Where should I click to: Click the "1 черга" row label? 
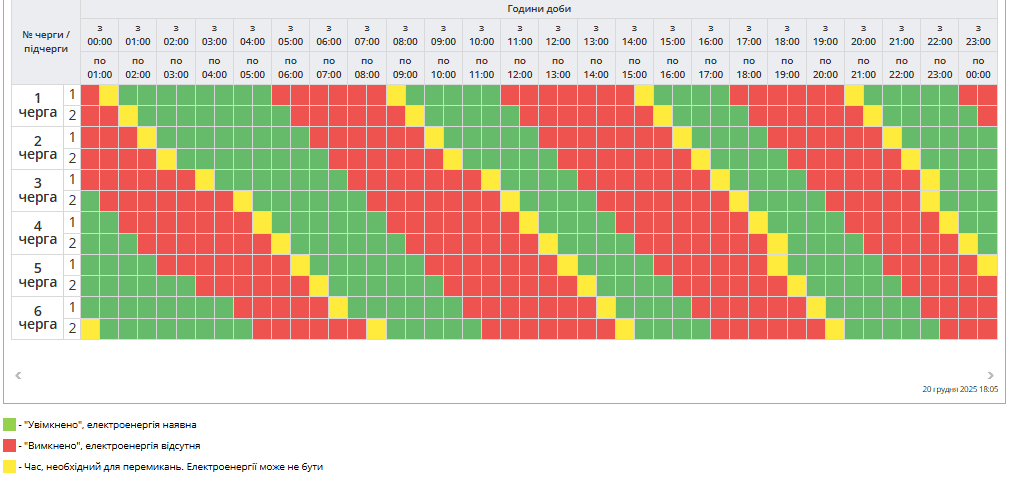pyautogui.click(x=38, y=105)
